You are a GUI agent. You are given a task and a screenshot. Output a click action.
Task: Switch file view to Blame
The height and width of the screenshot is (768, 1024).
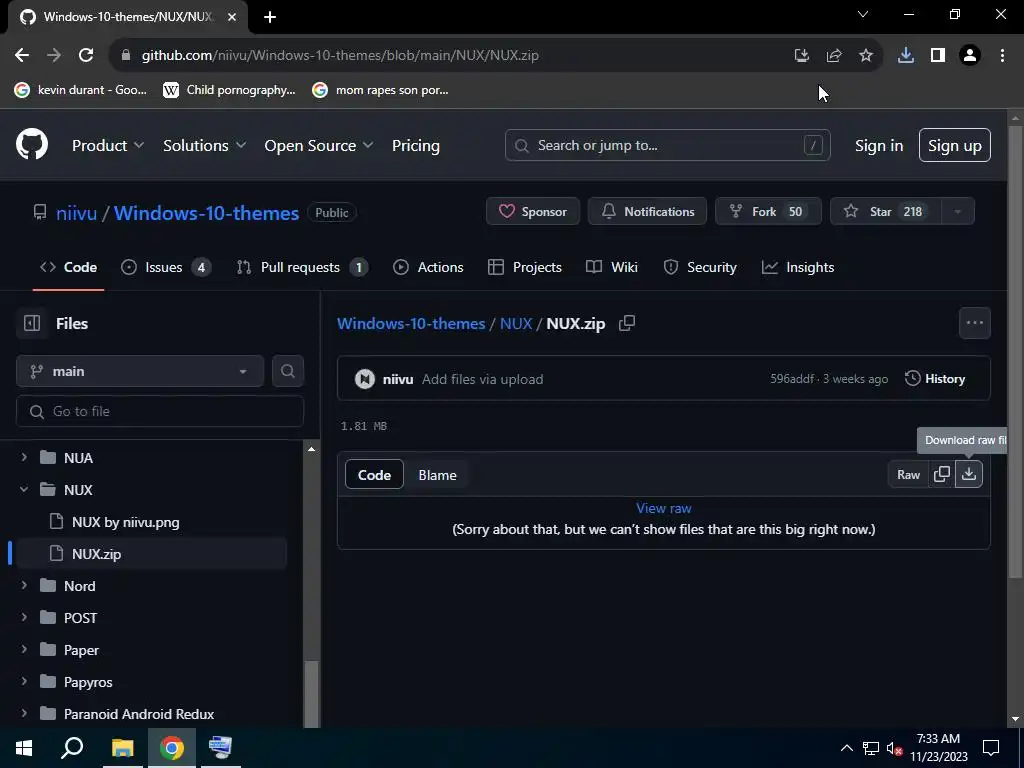437,475
